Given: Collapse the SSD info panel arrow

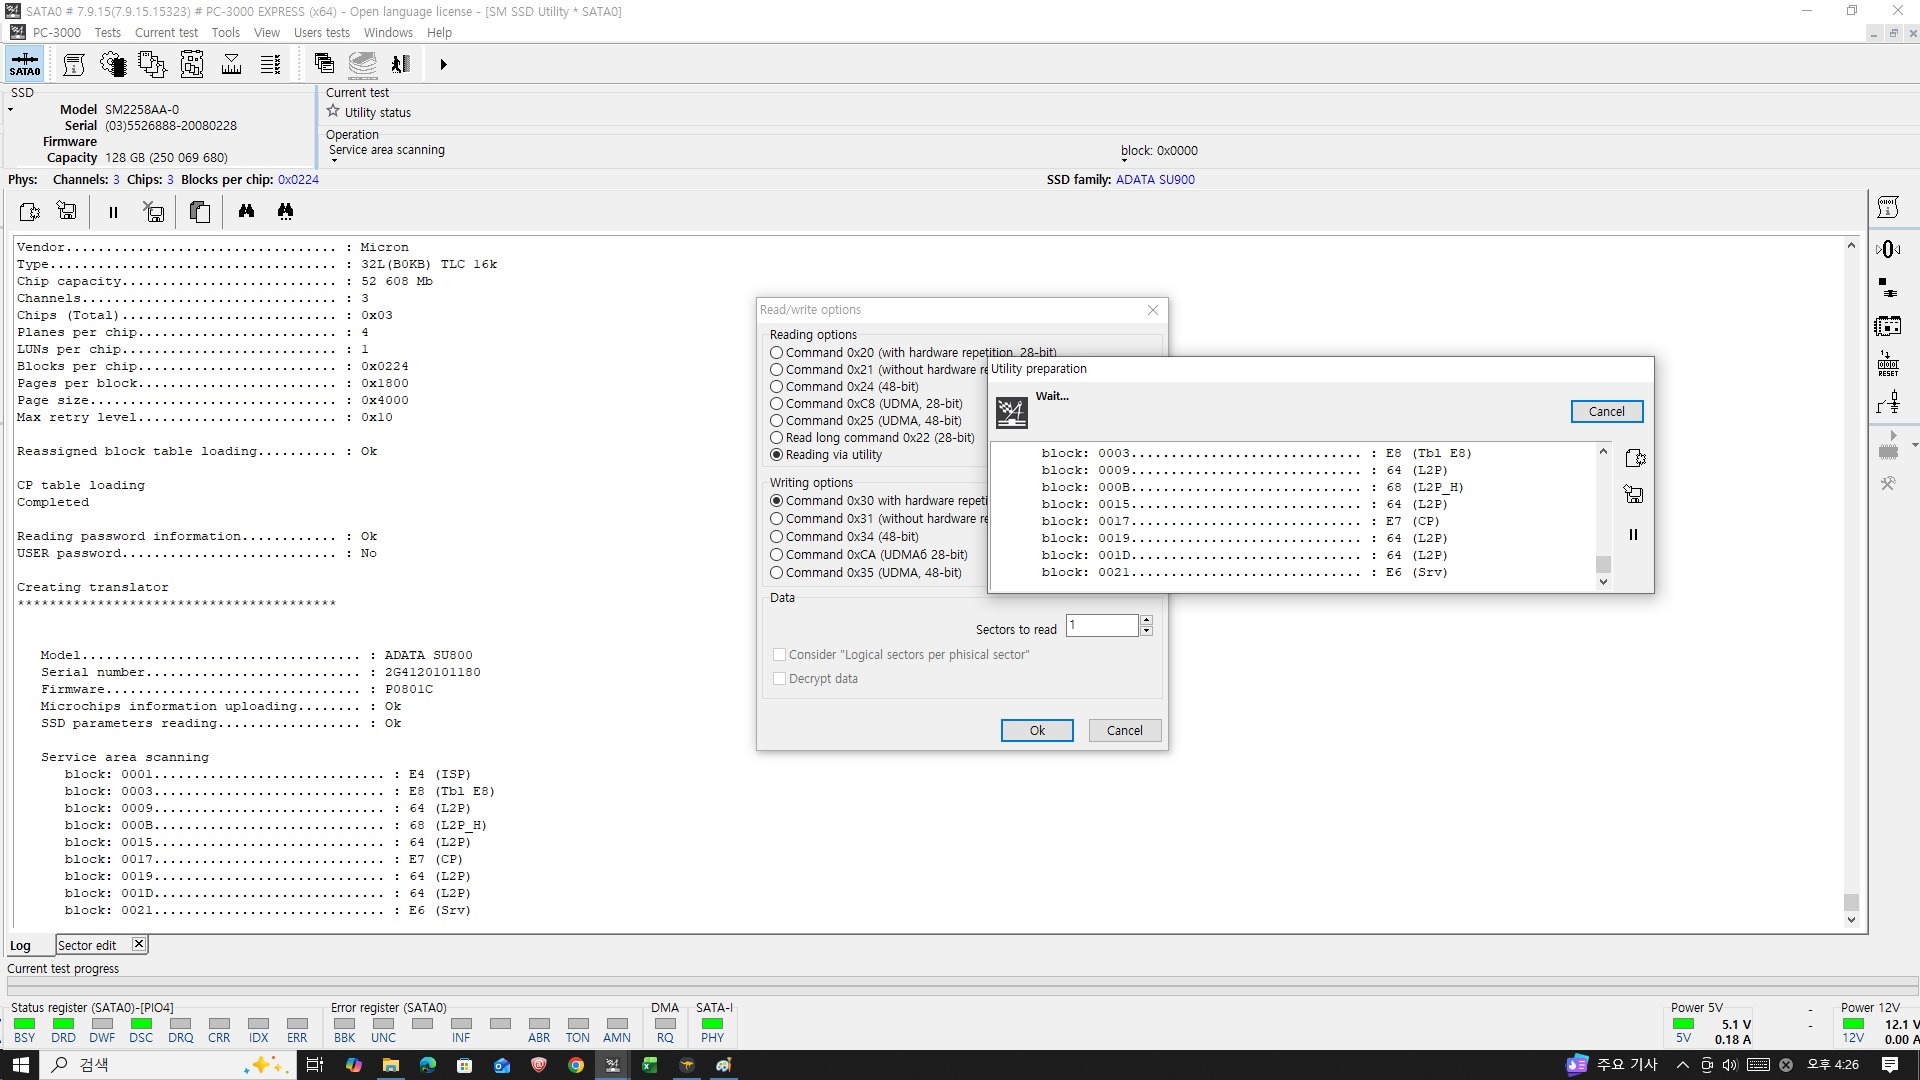Looking at the screenshot, I should [x=10, y=110].
